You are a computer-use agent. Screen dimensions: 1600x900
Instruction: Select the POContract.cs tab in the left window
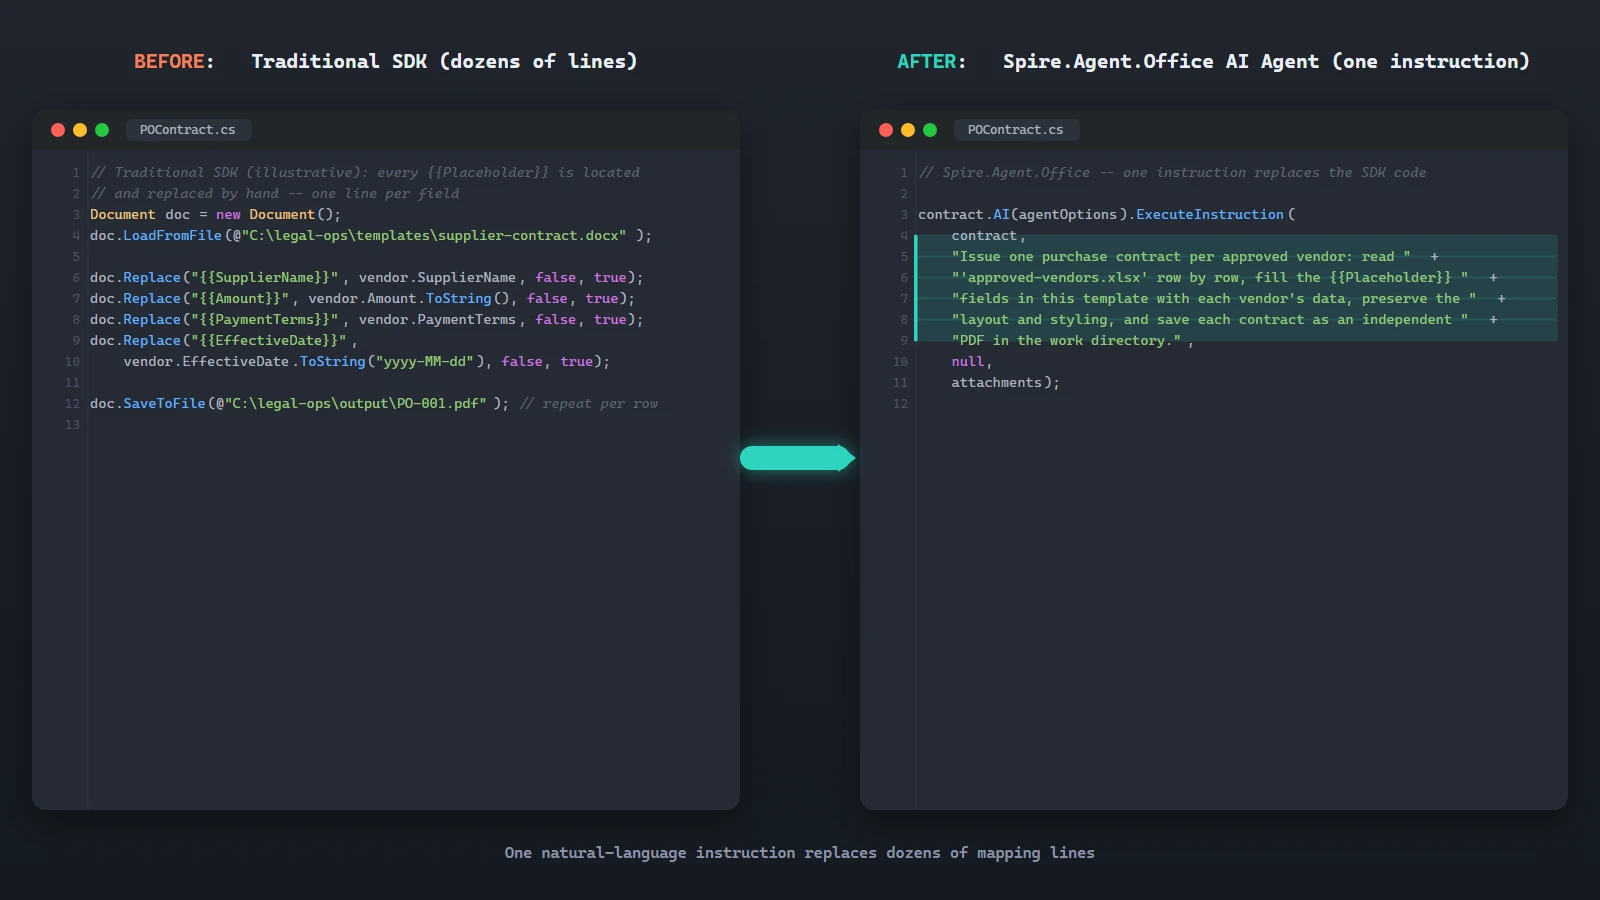pos(188,130)
